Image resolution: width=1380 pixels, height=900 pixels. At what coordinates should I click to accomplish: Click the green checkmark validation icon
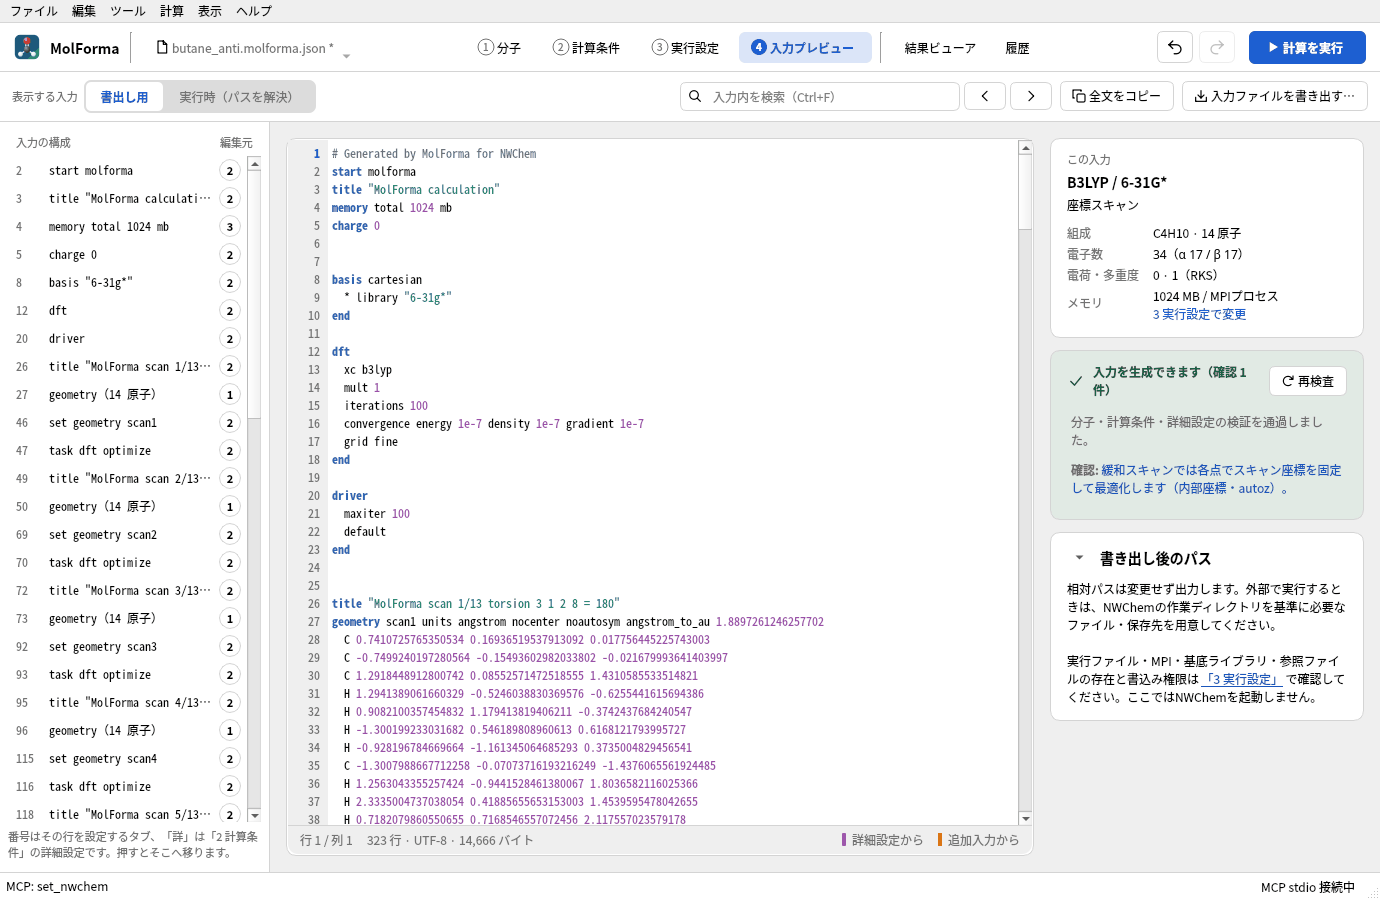point(1076,381)
